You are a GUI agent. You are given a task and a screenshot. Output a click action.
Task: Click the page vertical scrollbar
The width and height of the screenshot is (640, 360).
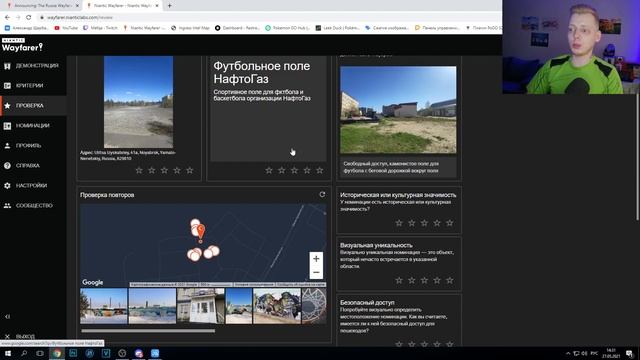tap(637, 157)
